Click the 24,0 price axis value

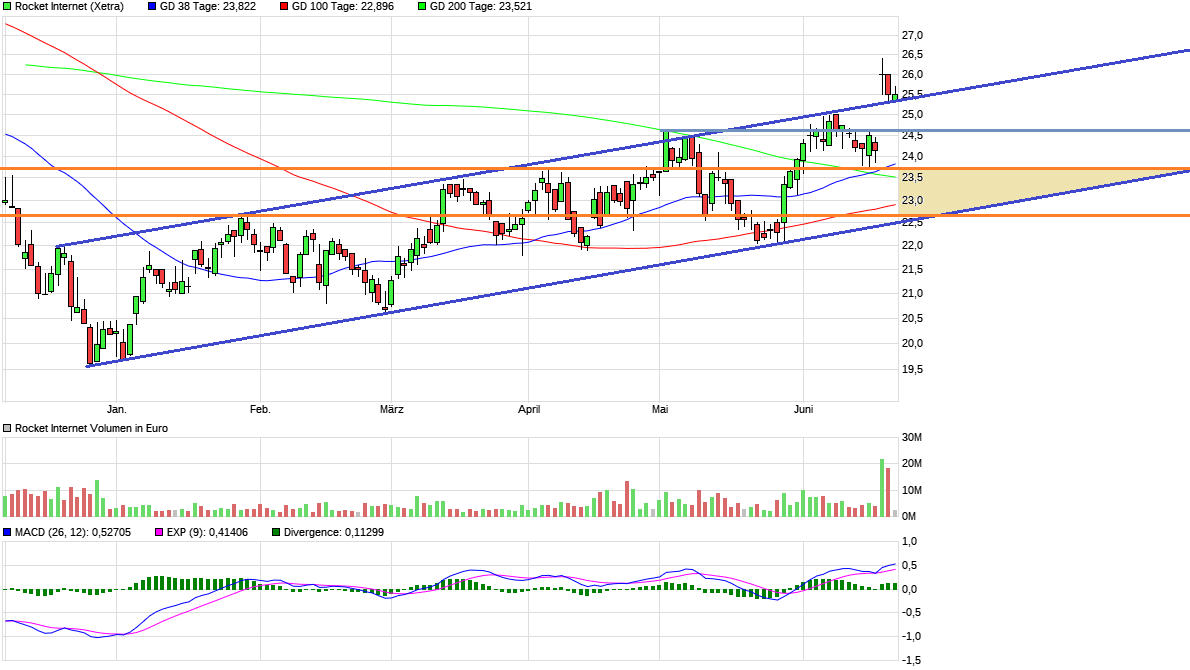(912, 156)
